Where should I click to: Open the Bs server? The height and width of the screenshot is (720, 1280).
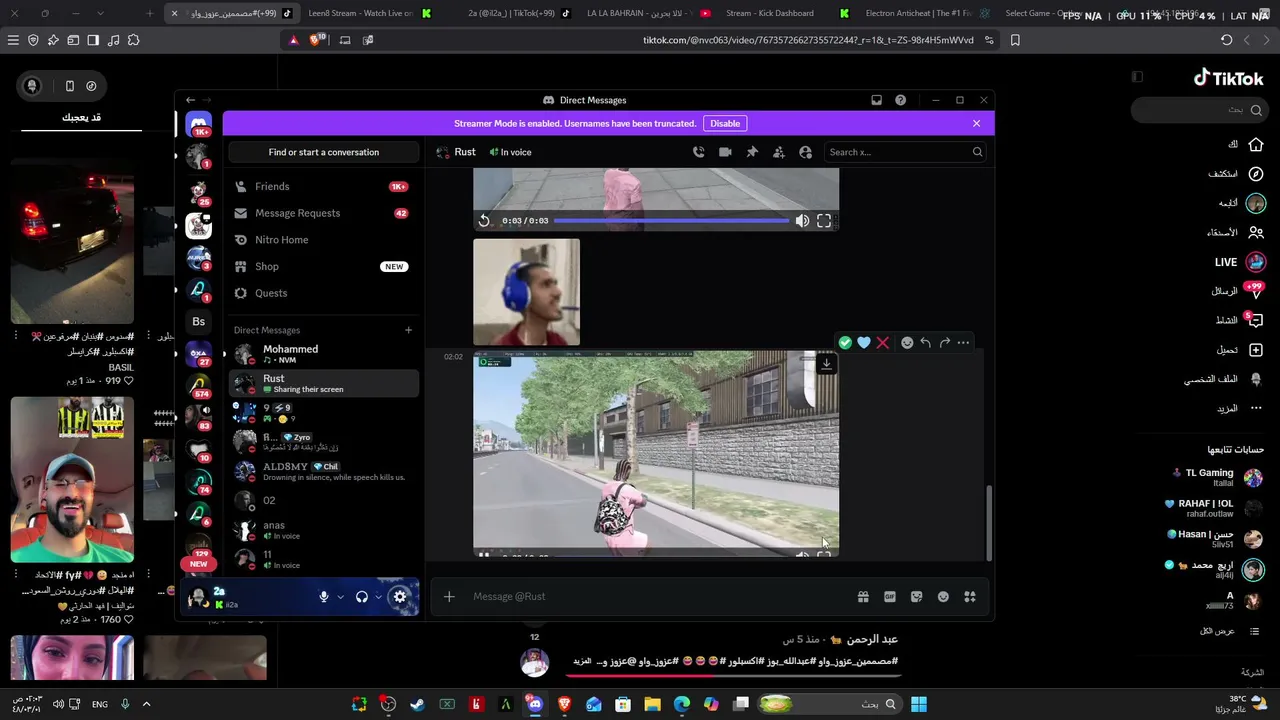pos(198,321)
